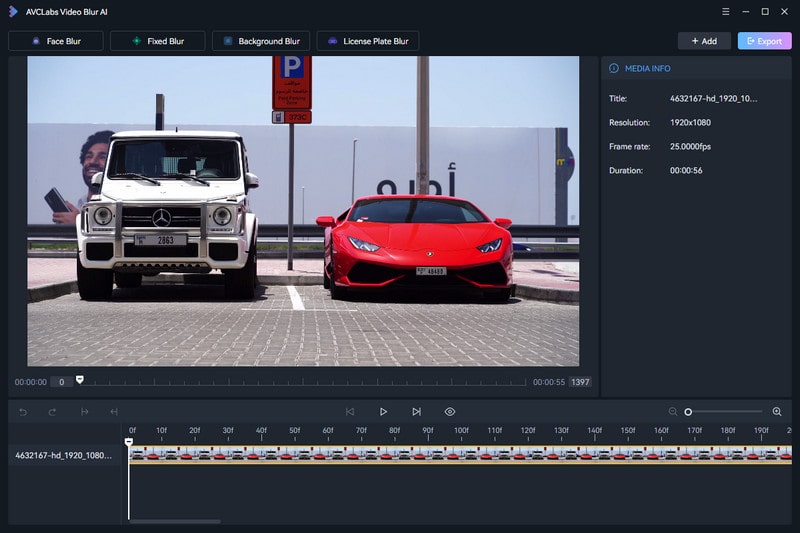Toggle the preview eye icon
800x533 pixels.
pyautogui.click(x=449, y=412)
